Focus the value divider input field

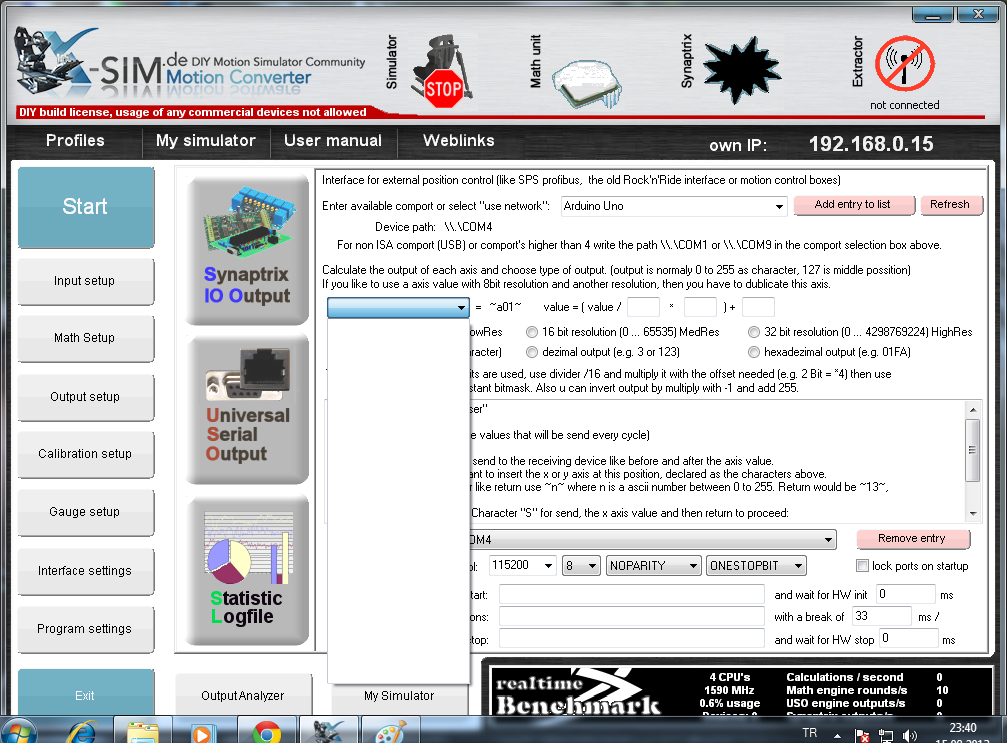click(x=644, y=307)
